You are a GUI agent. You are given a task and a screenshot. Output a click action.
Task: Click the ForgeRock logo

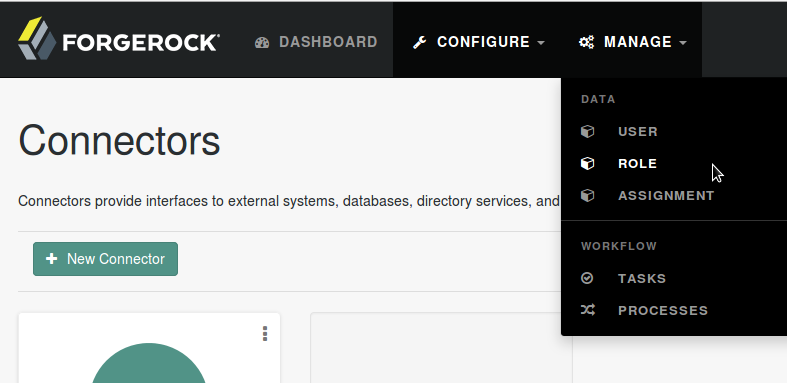tap(118, 39)
